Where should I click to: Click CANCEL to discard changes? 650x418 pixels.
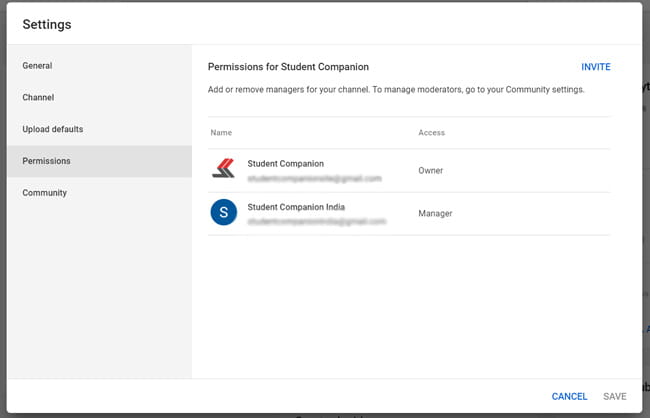(x=569, y=396)
